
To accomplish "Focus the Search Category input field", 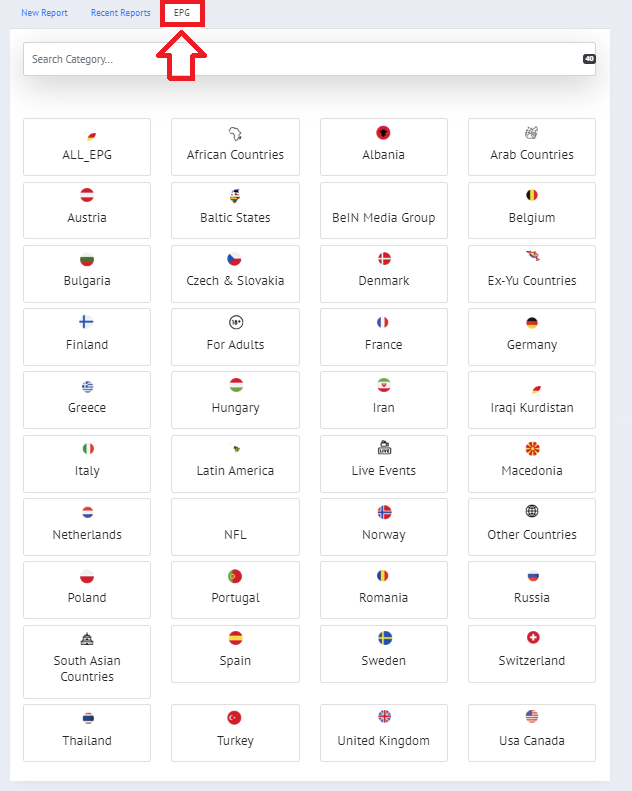I will [x=300, y=59].
